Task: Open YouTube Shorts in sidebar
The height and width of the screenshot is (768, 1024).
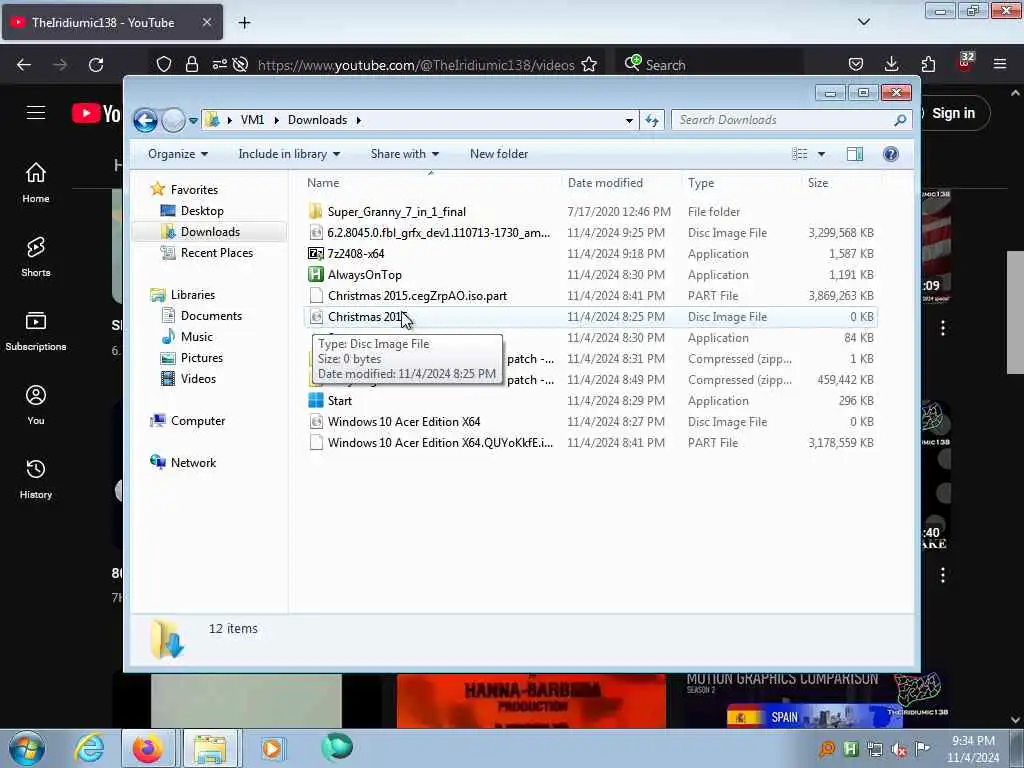Action: [x=36, y=257]
